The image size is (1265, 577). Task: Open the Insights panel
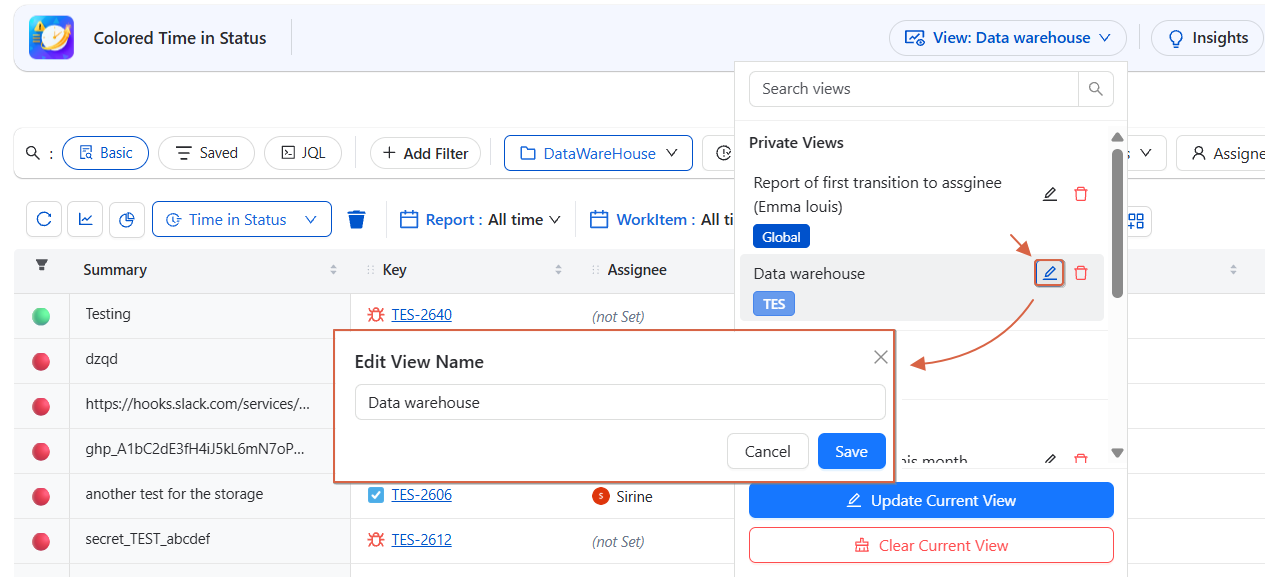pos(1208,38)
